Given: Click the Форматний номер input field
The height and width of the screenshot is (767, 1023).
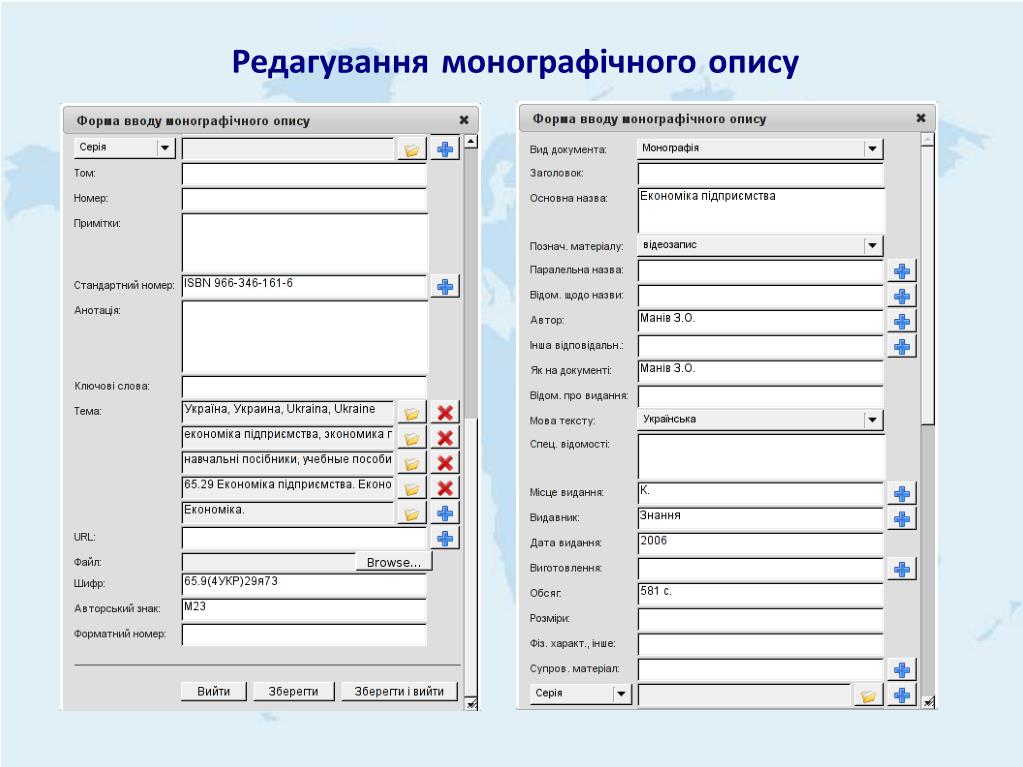Looking at the screenshot, I should [304, 635].
